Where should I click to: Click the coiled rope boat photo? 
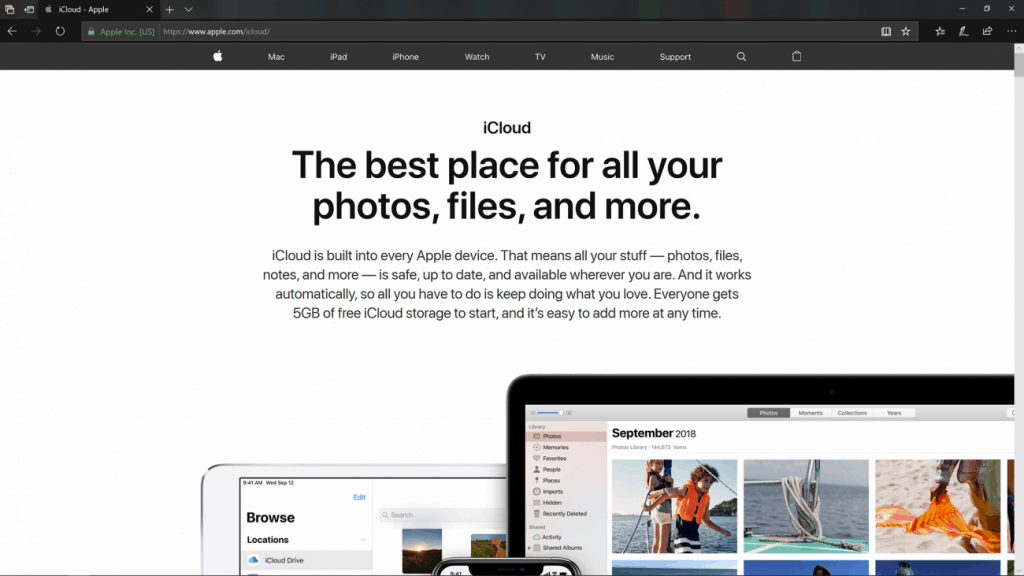coord(806,506)
